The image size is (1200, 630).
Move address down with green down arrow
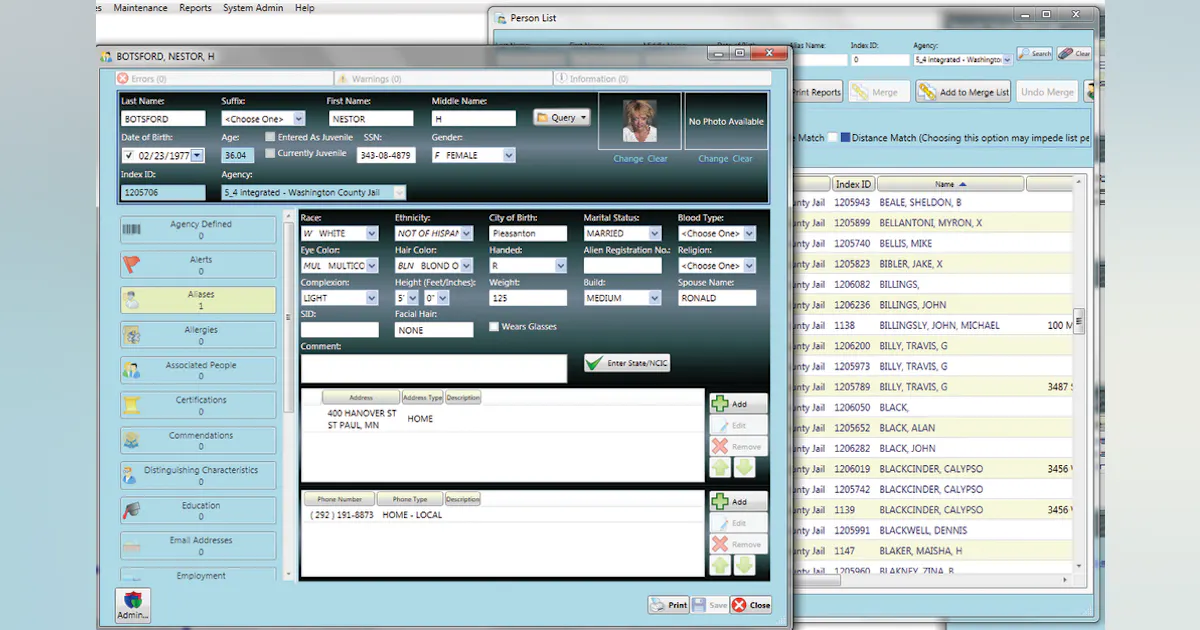click(x=744, y=468)
